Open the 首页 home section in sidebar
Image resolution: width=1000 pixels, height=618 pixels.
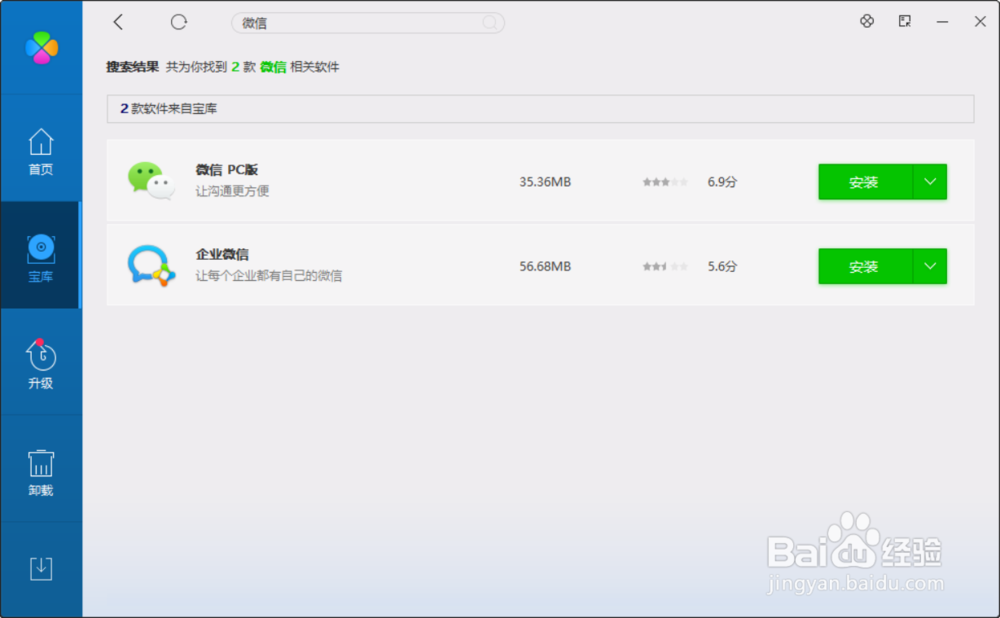tap(40, 148)
